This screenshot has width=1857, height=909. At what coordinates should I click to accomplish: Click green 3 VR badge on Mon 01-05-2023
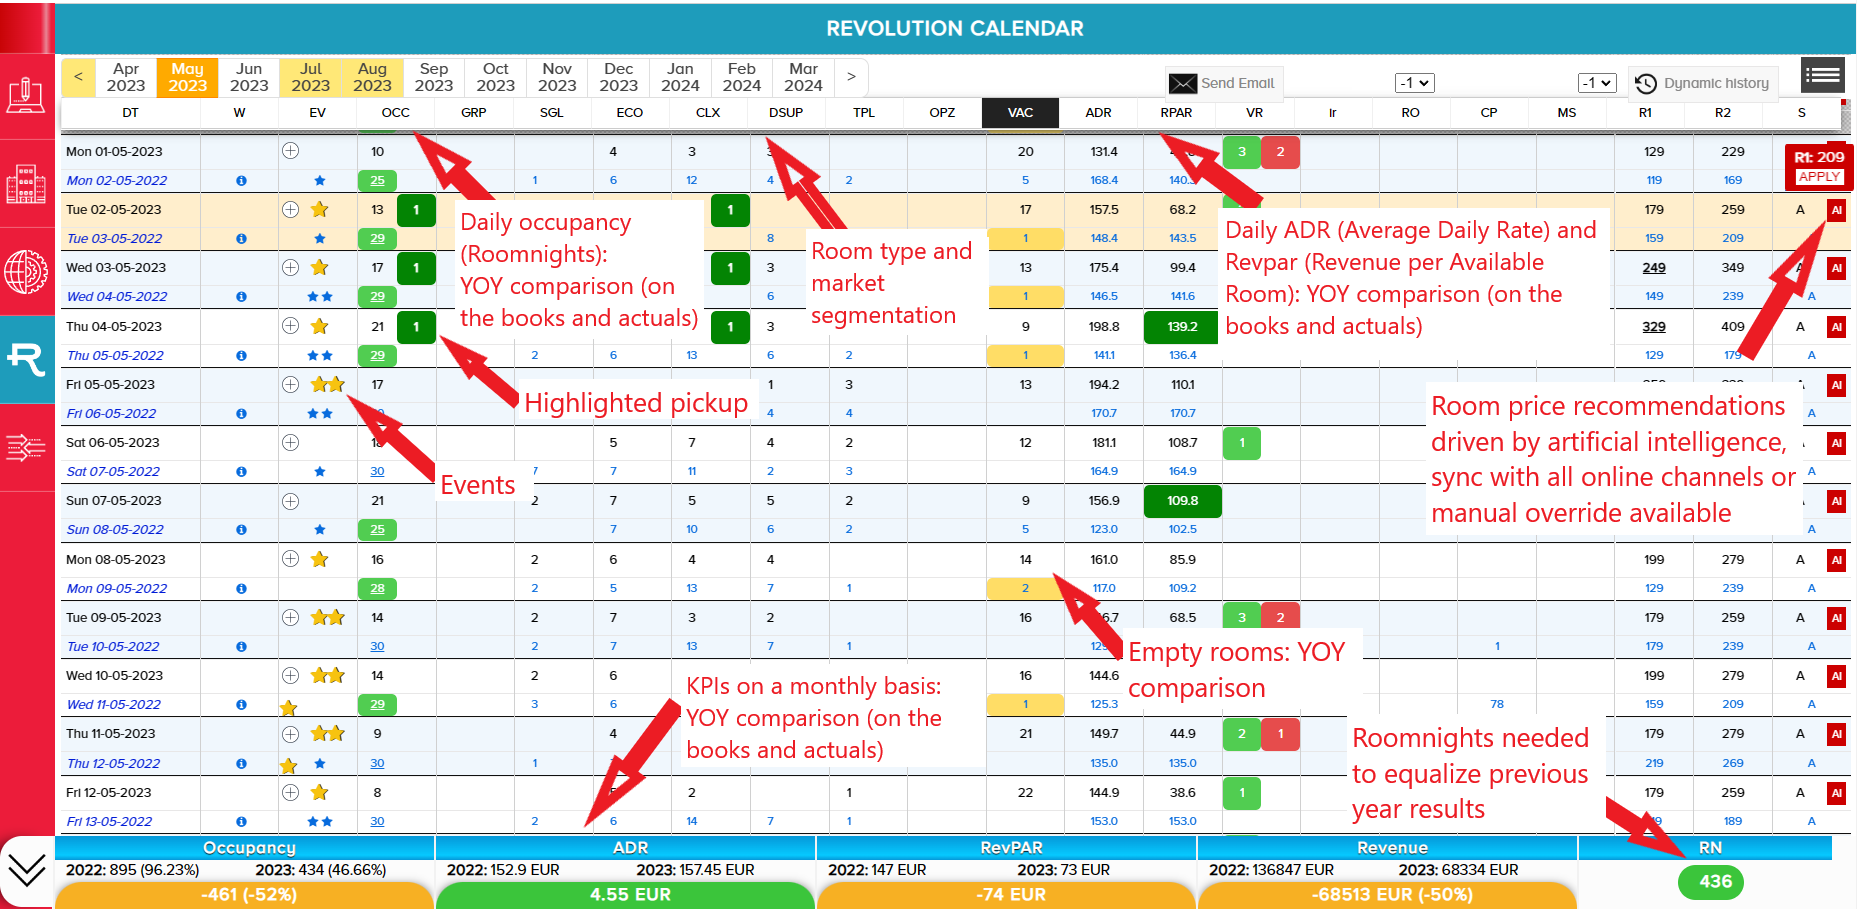click(x=1242, y=152)
